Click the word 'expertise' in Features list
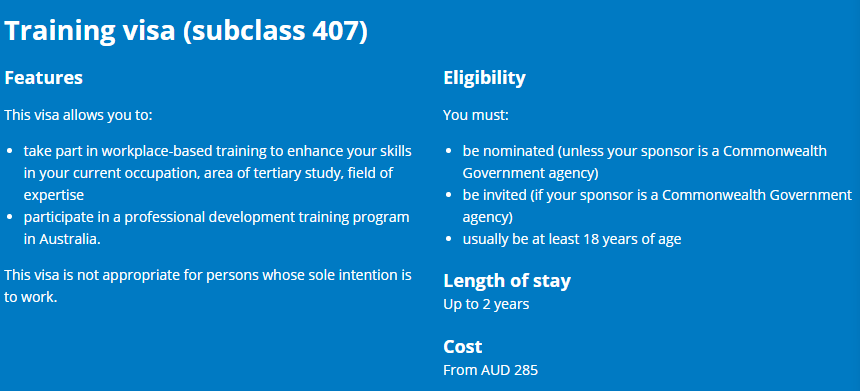The height and width of the screenshot is (391, 860). (54, 196)
